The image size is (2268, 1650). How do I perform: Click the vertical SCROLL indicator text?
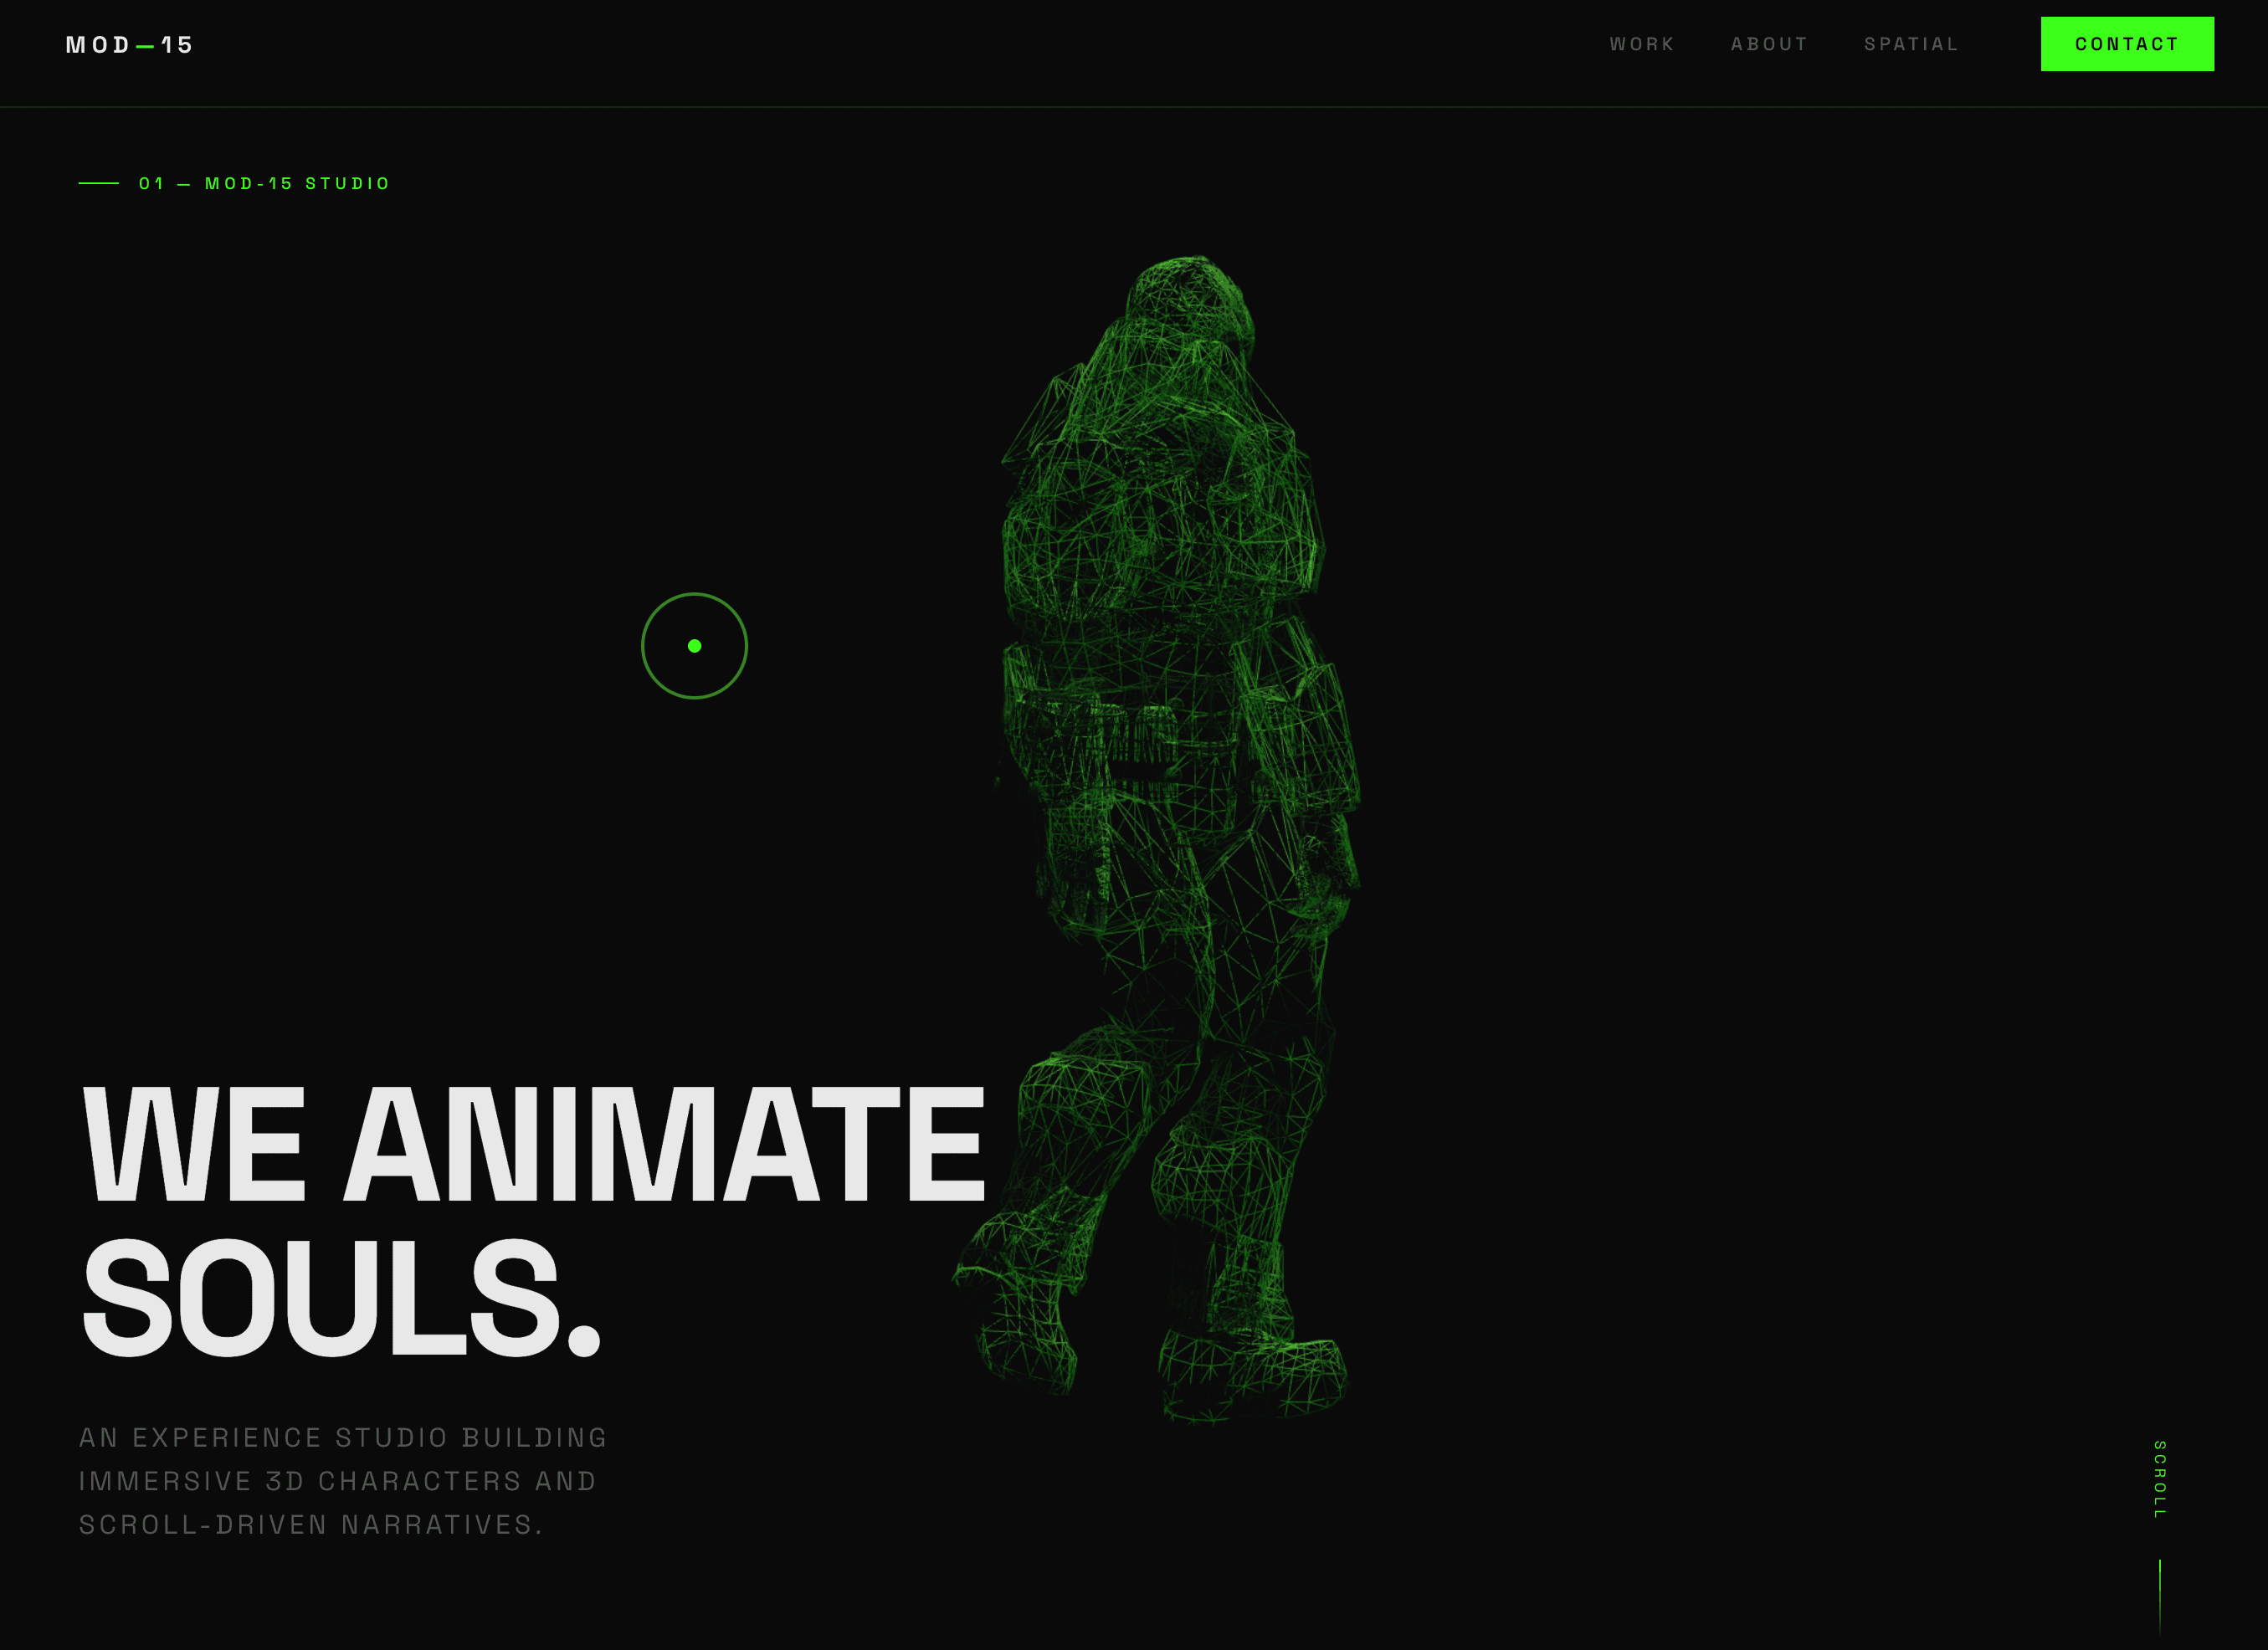pos(2159,1480)
